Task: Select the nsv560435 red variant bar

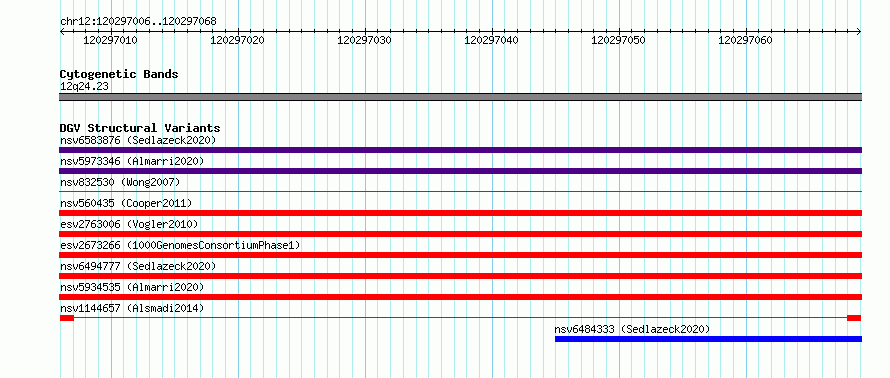Action: click(x=460, y=213)
